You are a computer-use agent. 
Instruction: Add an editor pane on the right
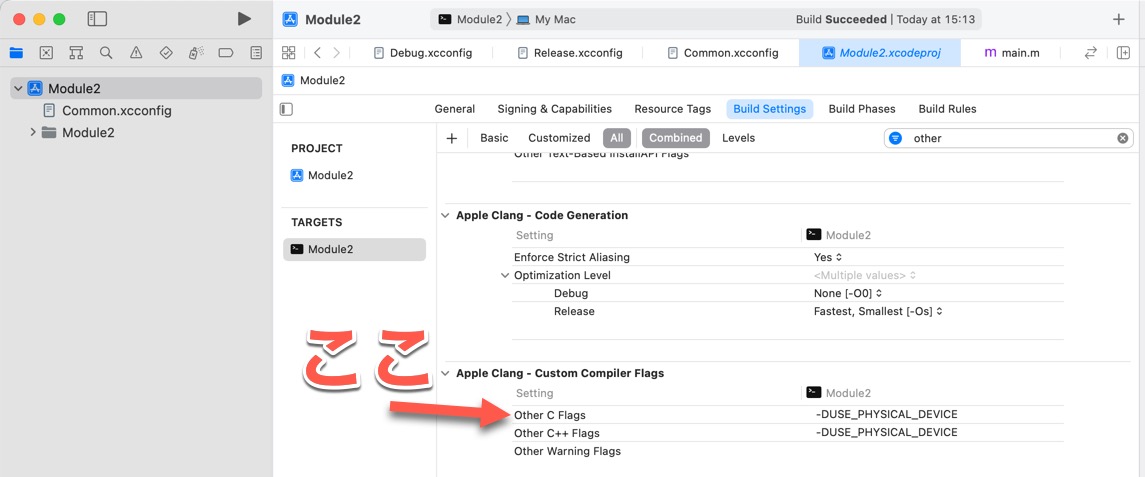[1123, 53]
